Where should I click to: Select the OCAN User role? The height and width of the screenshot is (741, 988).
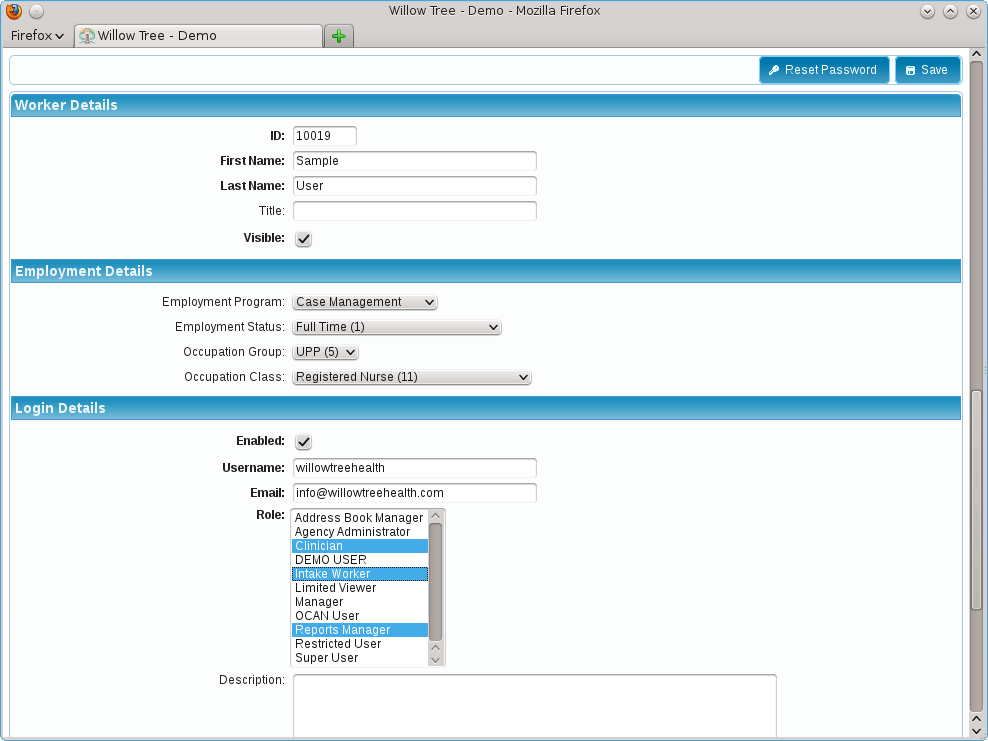(x=360, y=616)
